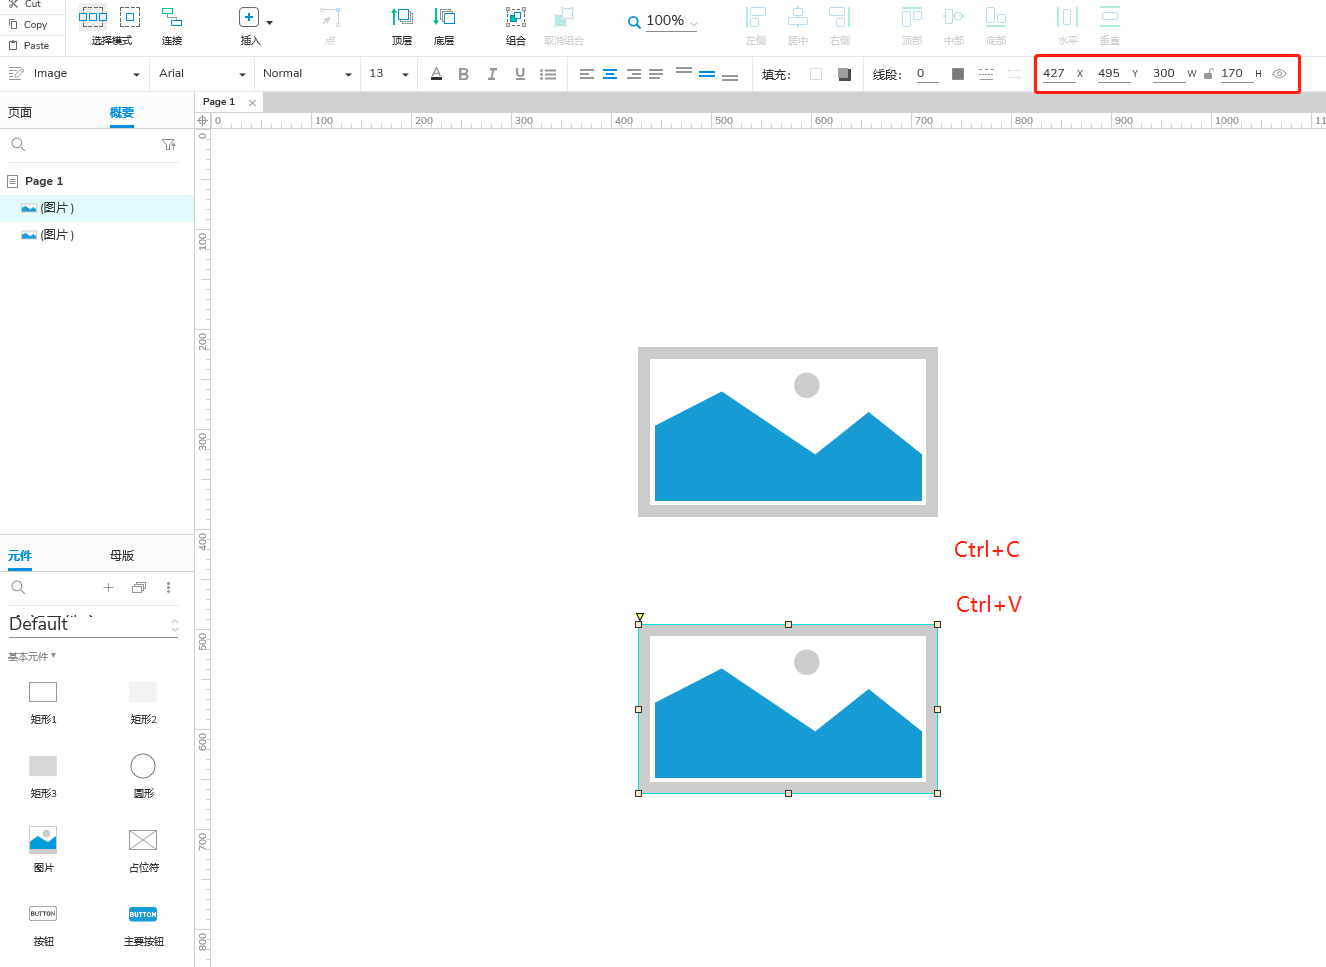The height and width of the screenshot is (967, 1326).
Task: Click the ruler origin crosshair icon
Action: click(202, 120)
